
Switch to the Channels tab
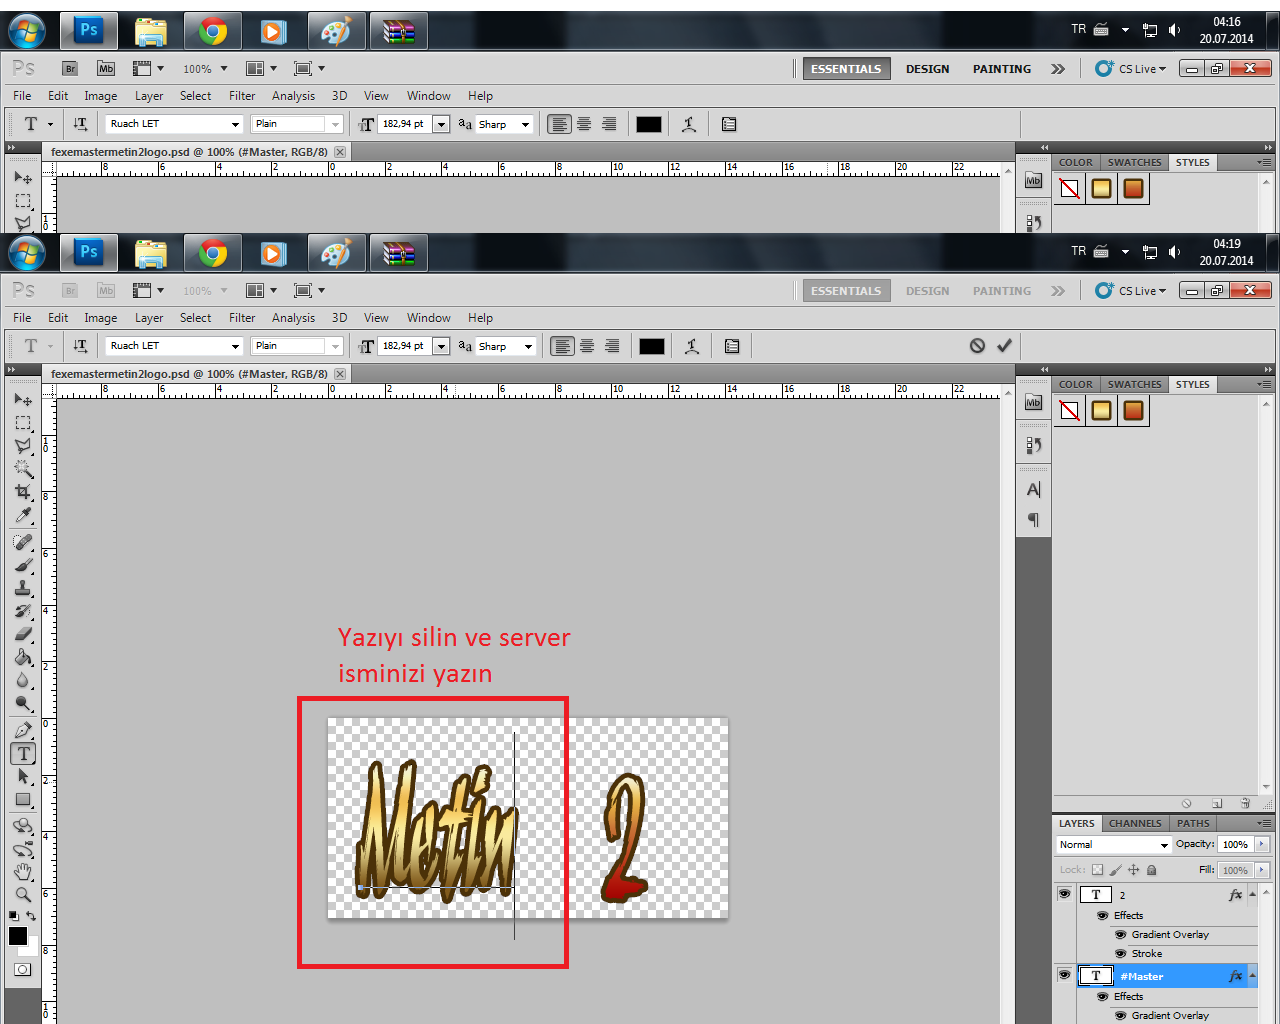1135,823
